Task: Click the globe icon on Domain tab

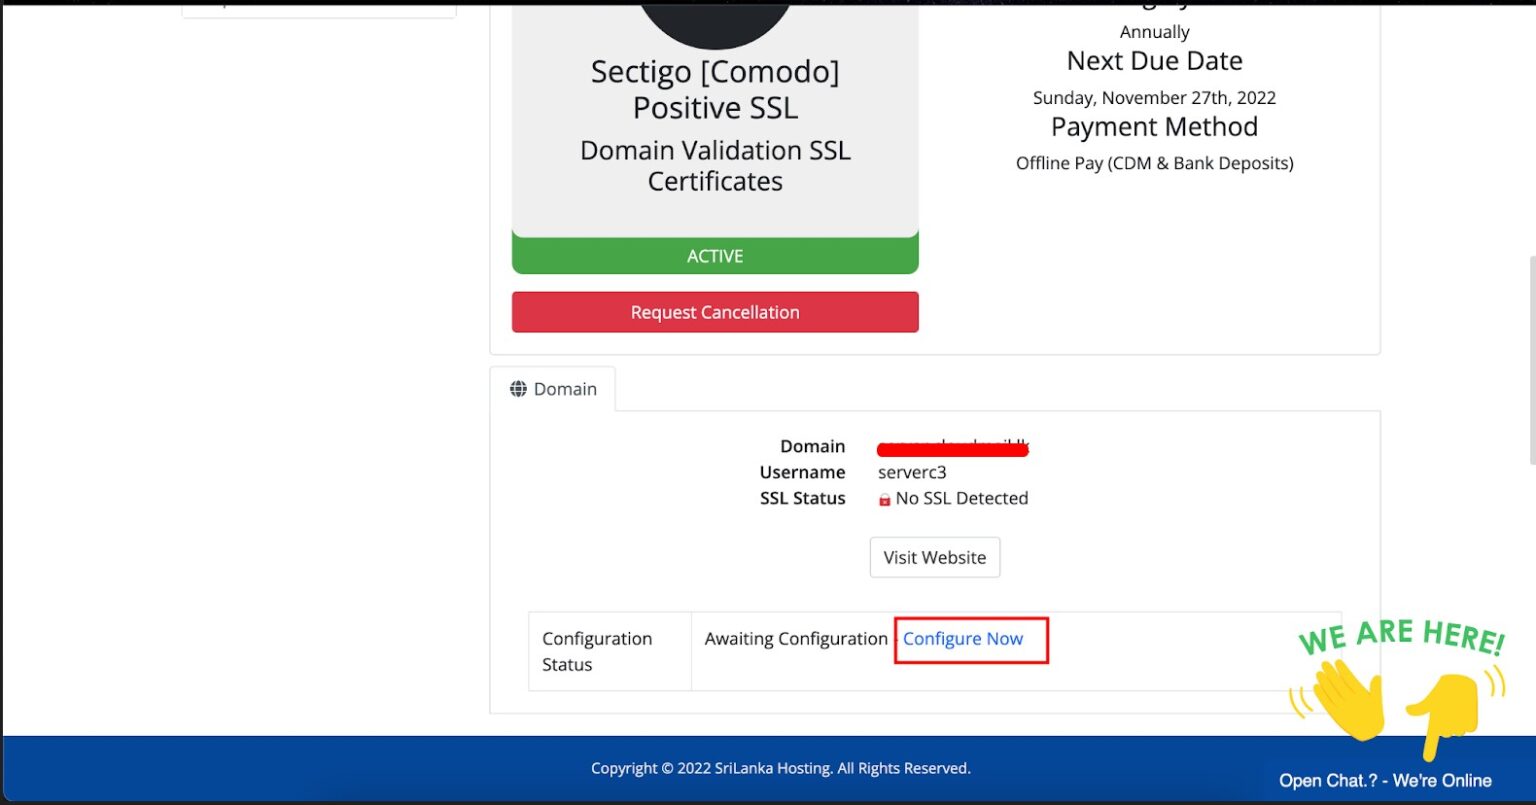Action: click(518, 389)
